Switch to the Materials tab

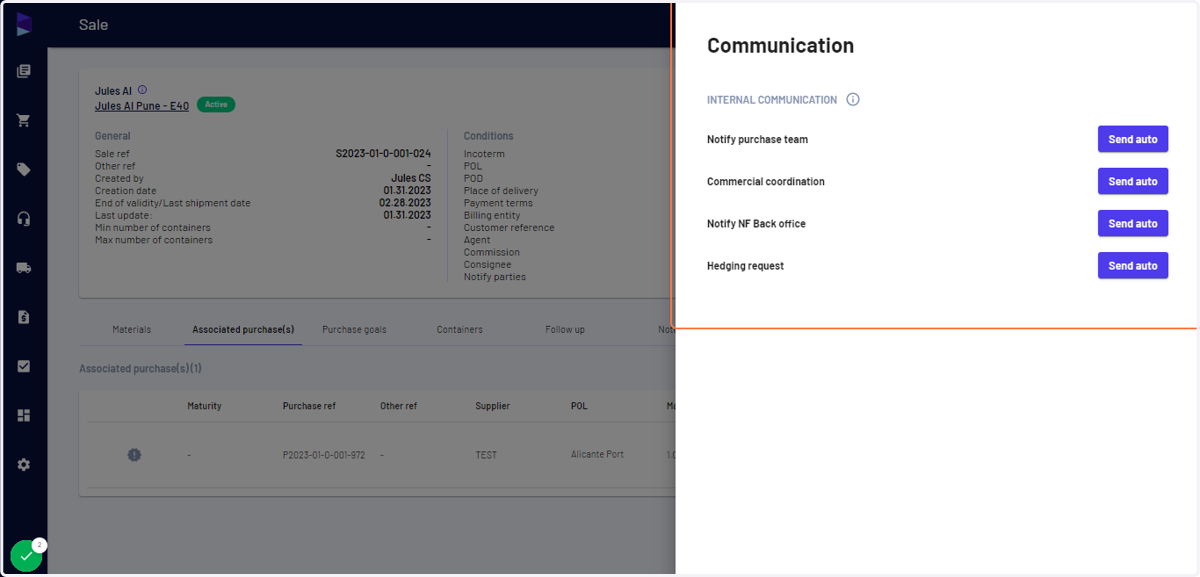[x=132, y=329]
